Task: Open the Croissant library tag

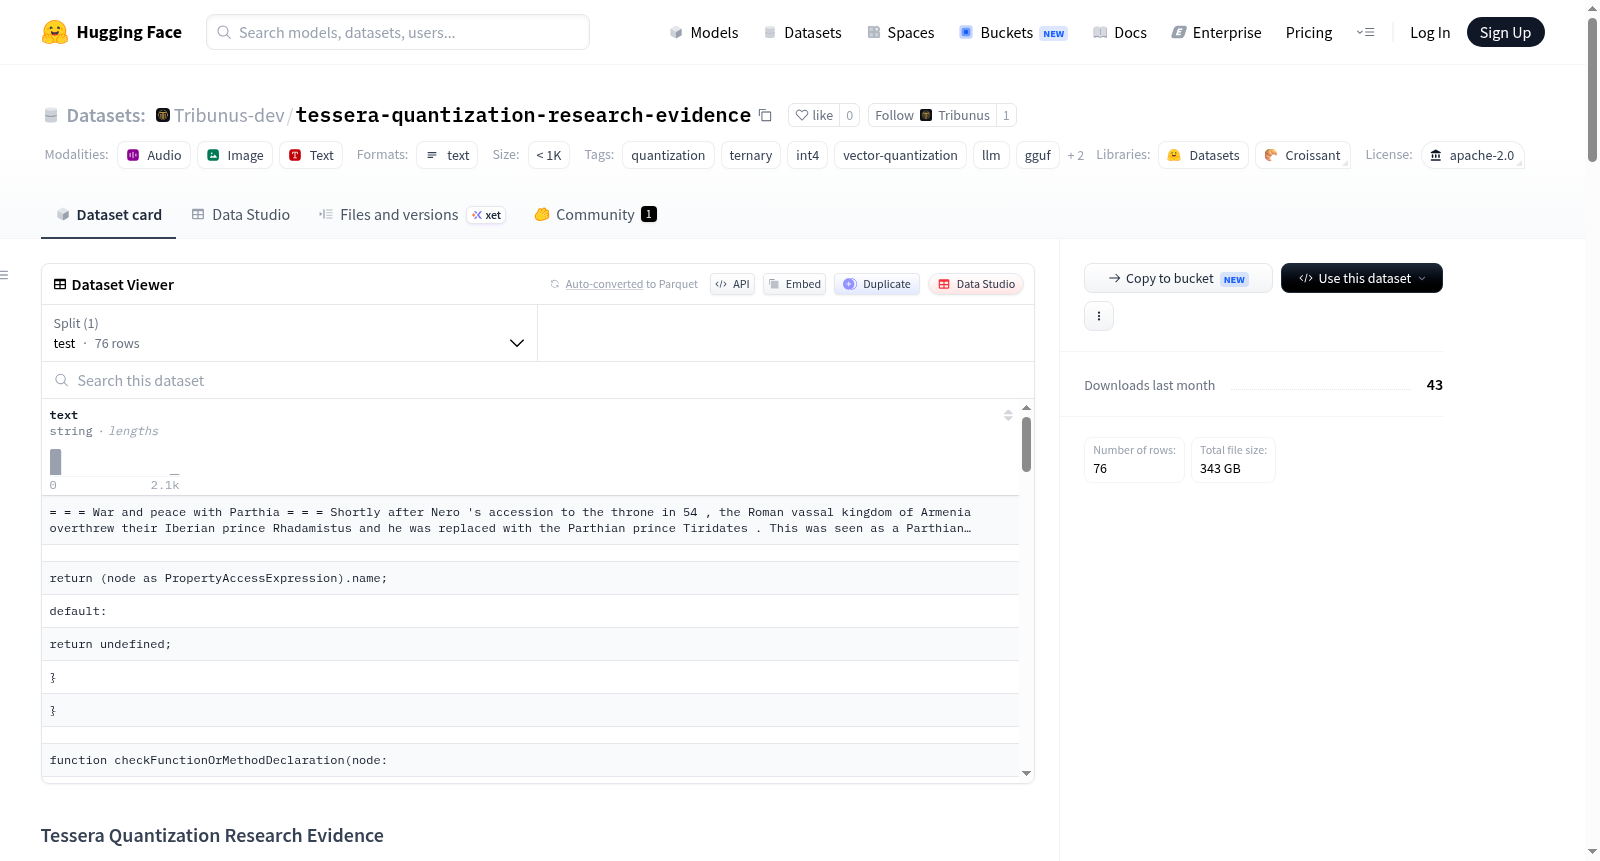Action: (1302, 155)
